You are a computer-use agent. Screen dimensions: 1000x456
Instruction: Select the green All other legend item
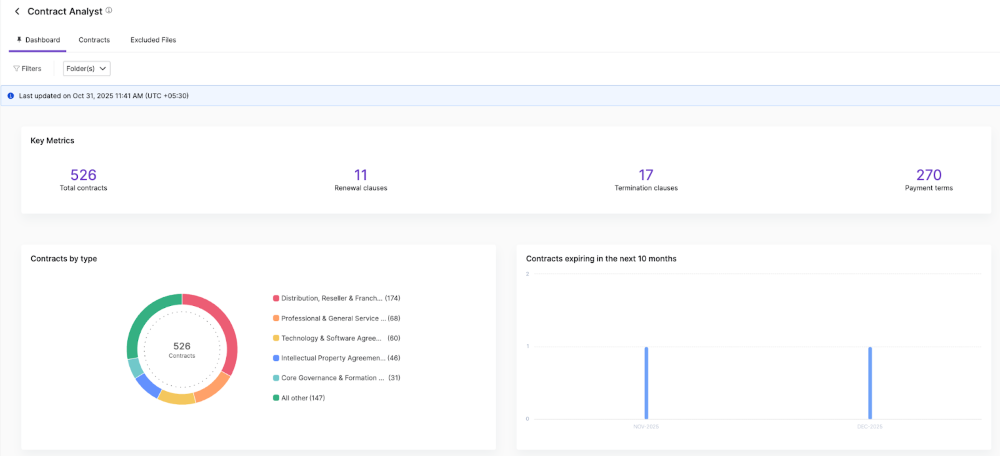point(302,398)
